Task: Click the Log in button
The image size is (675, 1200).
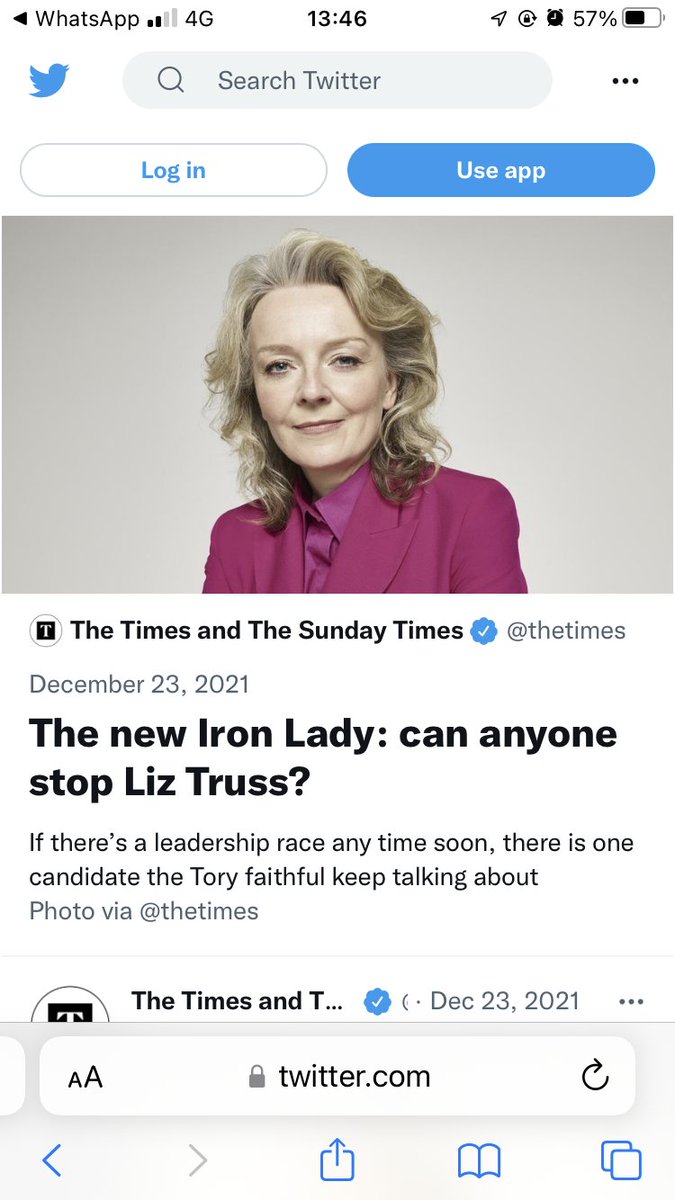Action: pos(173,170)
